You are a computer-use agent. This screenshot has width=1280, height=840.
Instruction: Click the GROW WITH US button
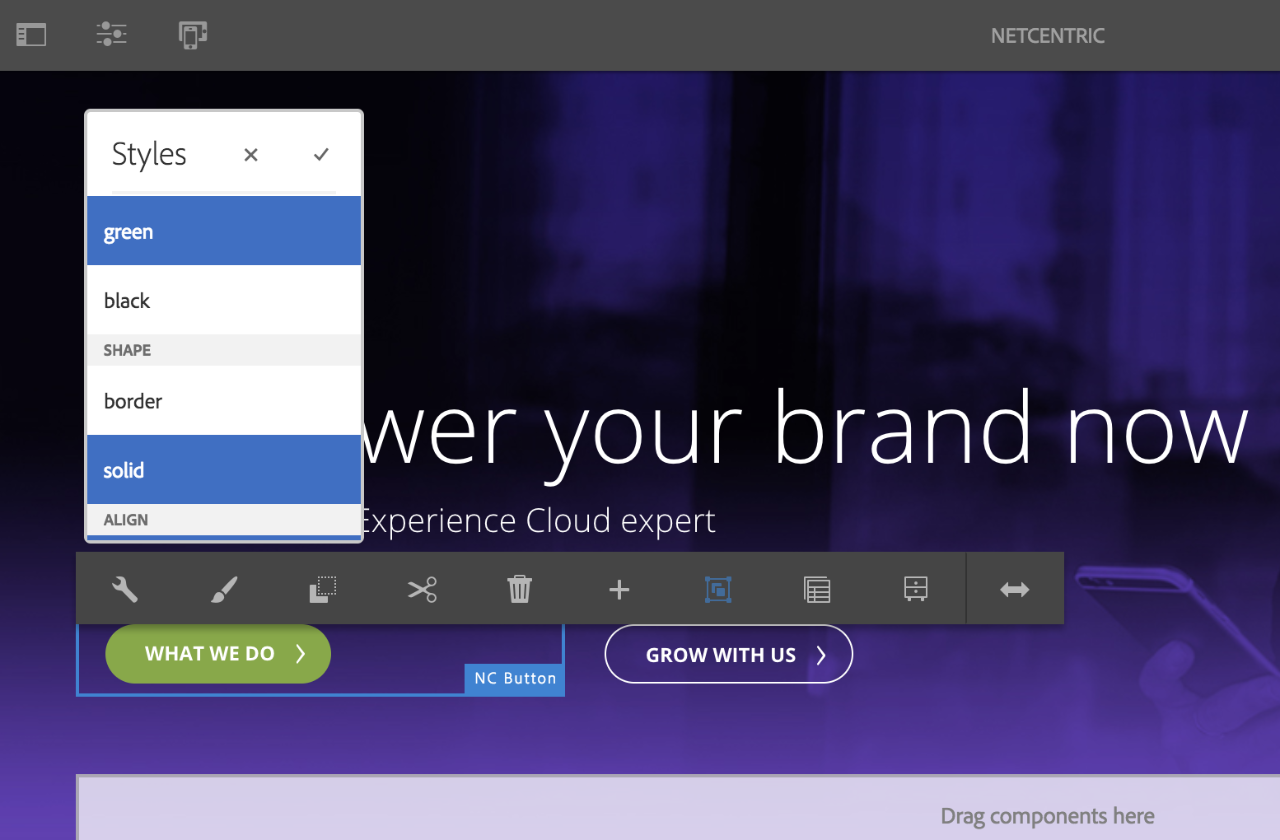[x=729, y=655]
